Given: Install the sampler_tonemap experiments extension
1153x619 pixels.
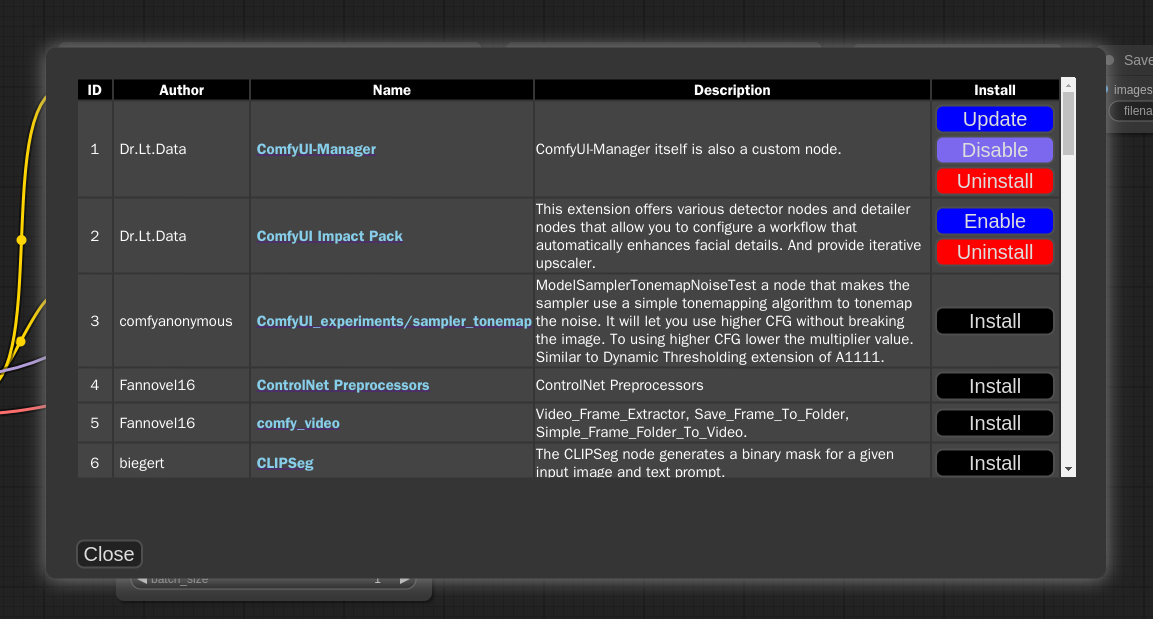Looking at the screenshot, I should [994, 320].
